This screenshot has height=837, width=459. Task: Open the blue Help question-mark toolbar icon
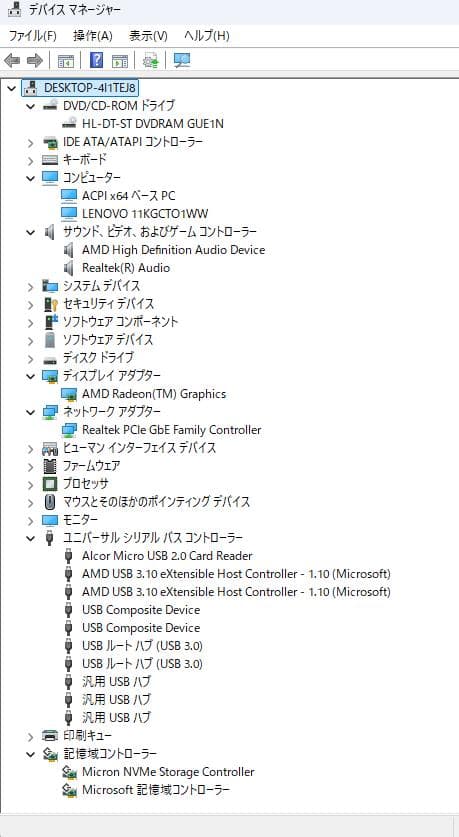pyautogui.click(x=96, y=60)
